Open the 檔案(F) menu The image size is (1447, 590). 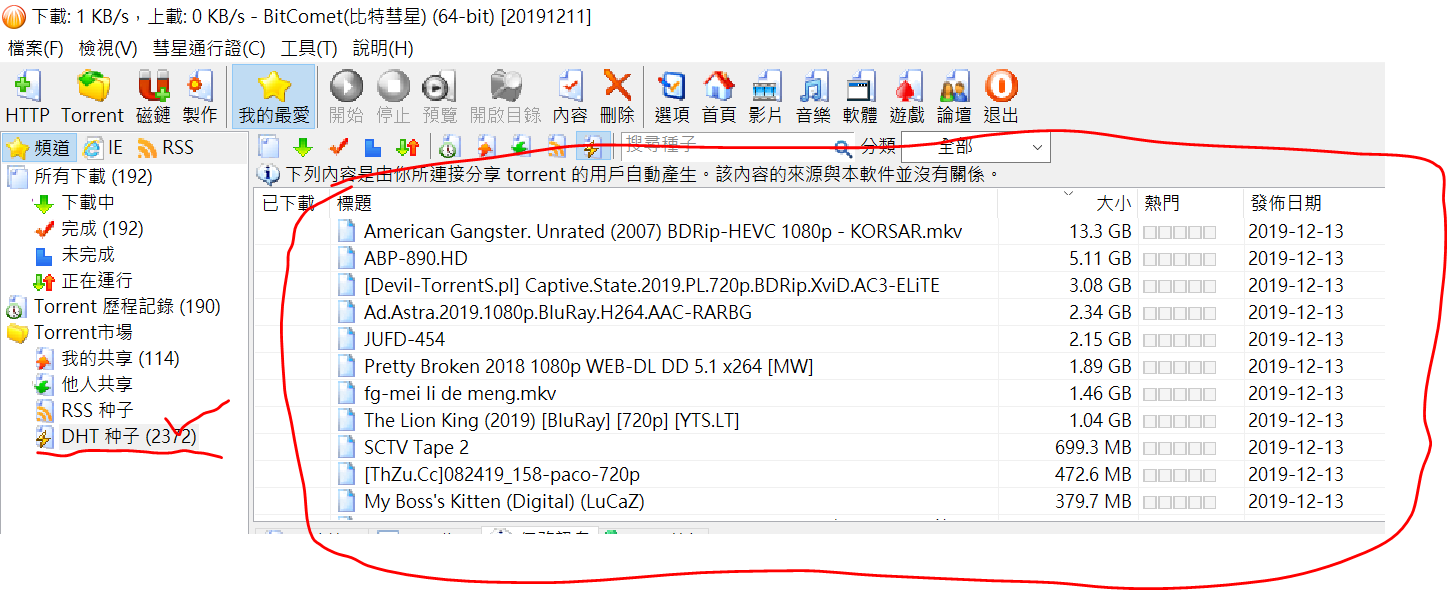(x=35, y=48)
